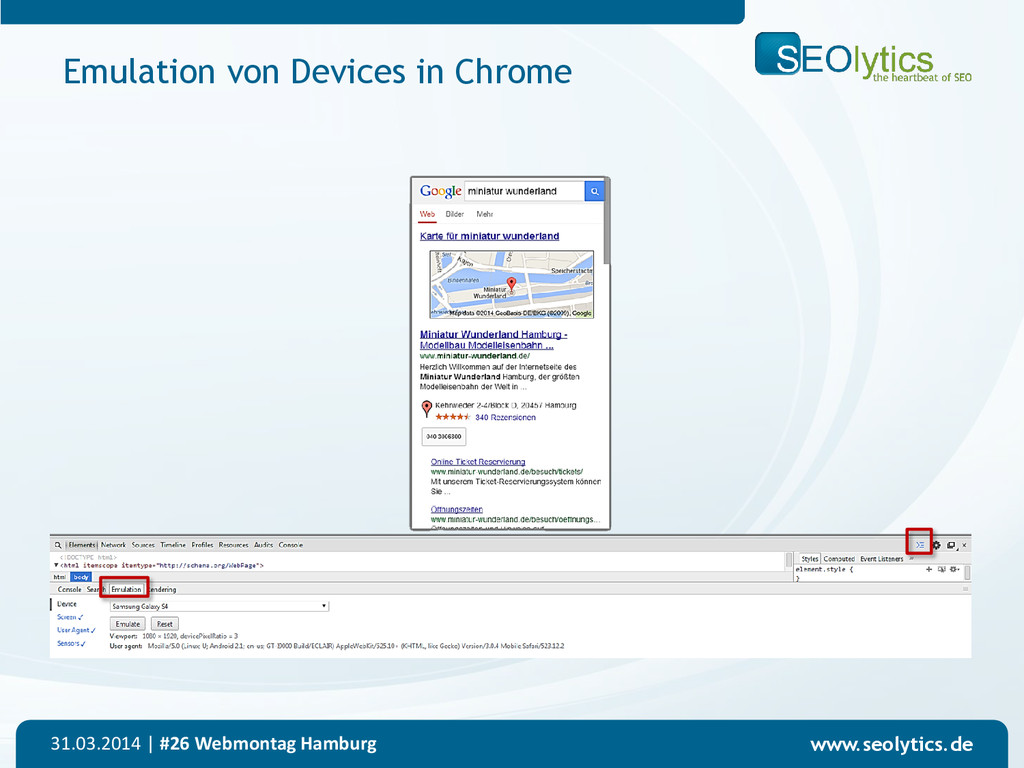
Task: Toggle element state icon in Styles pane
Action: click(941, 569)
